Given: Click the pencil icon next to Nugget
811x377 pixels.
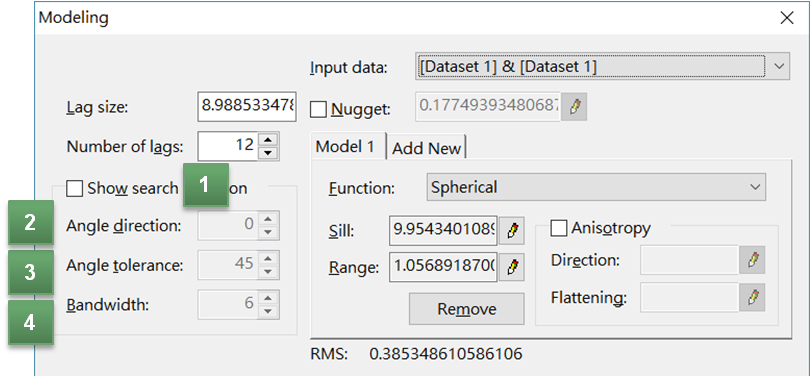Looking at the screenshot, I should click(574, 107).
